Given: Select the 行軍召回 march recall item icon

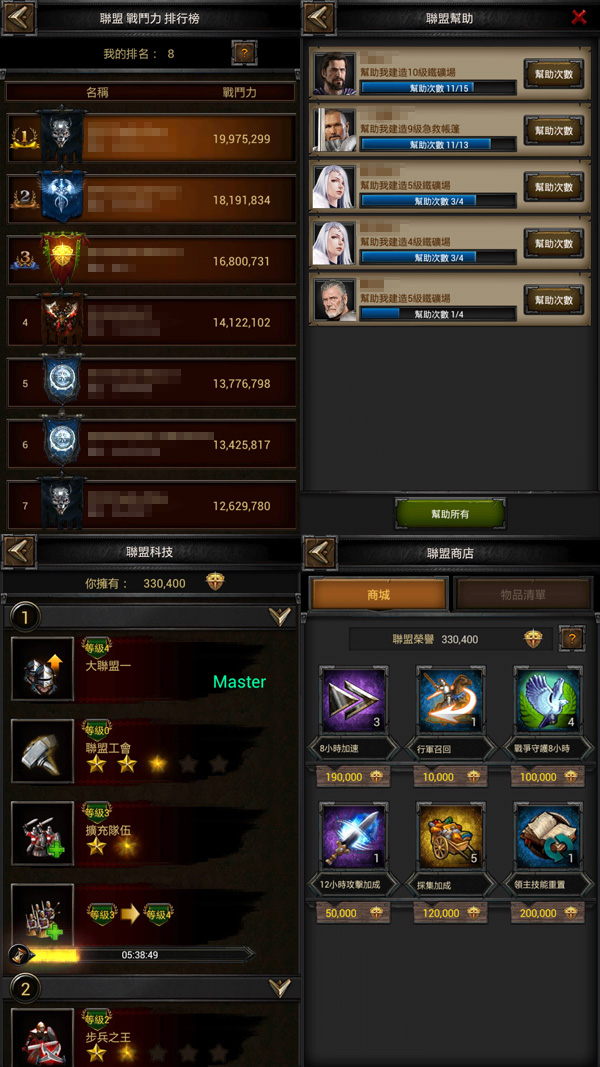Looking at the screenshot, I should pyautogui.click(x=450, y=700).
